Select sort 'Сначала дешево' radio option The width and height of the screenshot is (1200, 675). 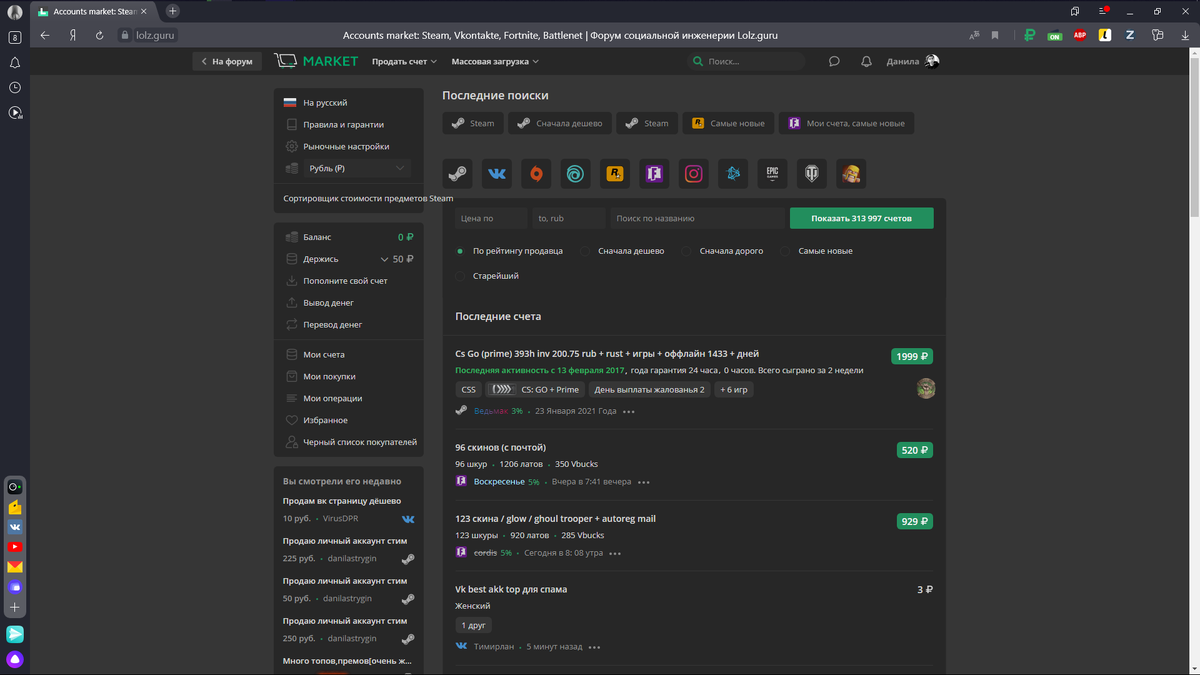(x=623, y=251)
